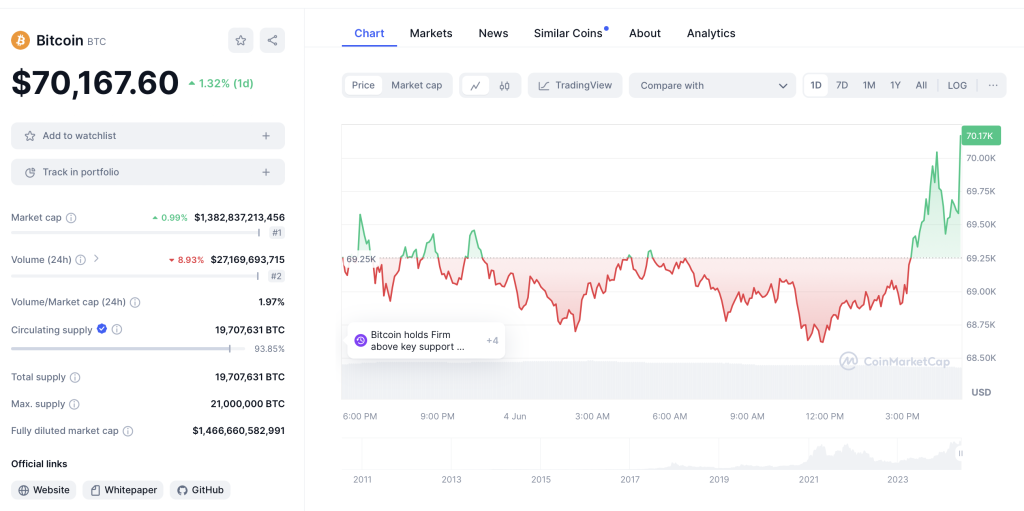Image resolution: width=1024 pixels, height=511 pixels.
Task: Open the Analytics tab
Action: click(x=711, y=33)
